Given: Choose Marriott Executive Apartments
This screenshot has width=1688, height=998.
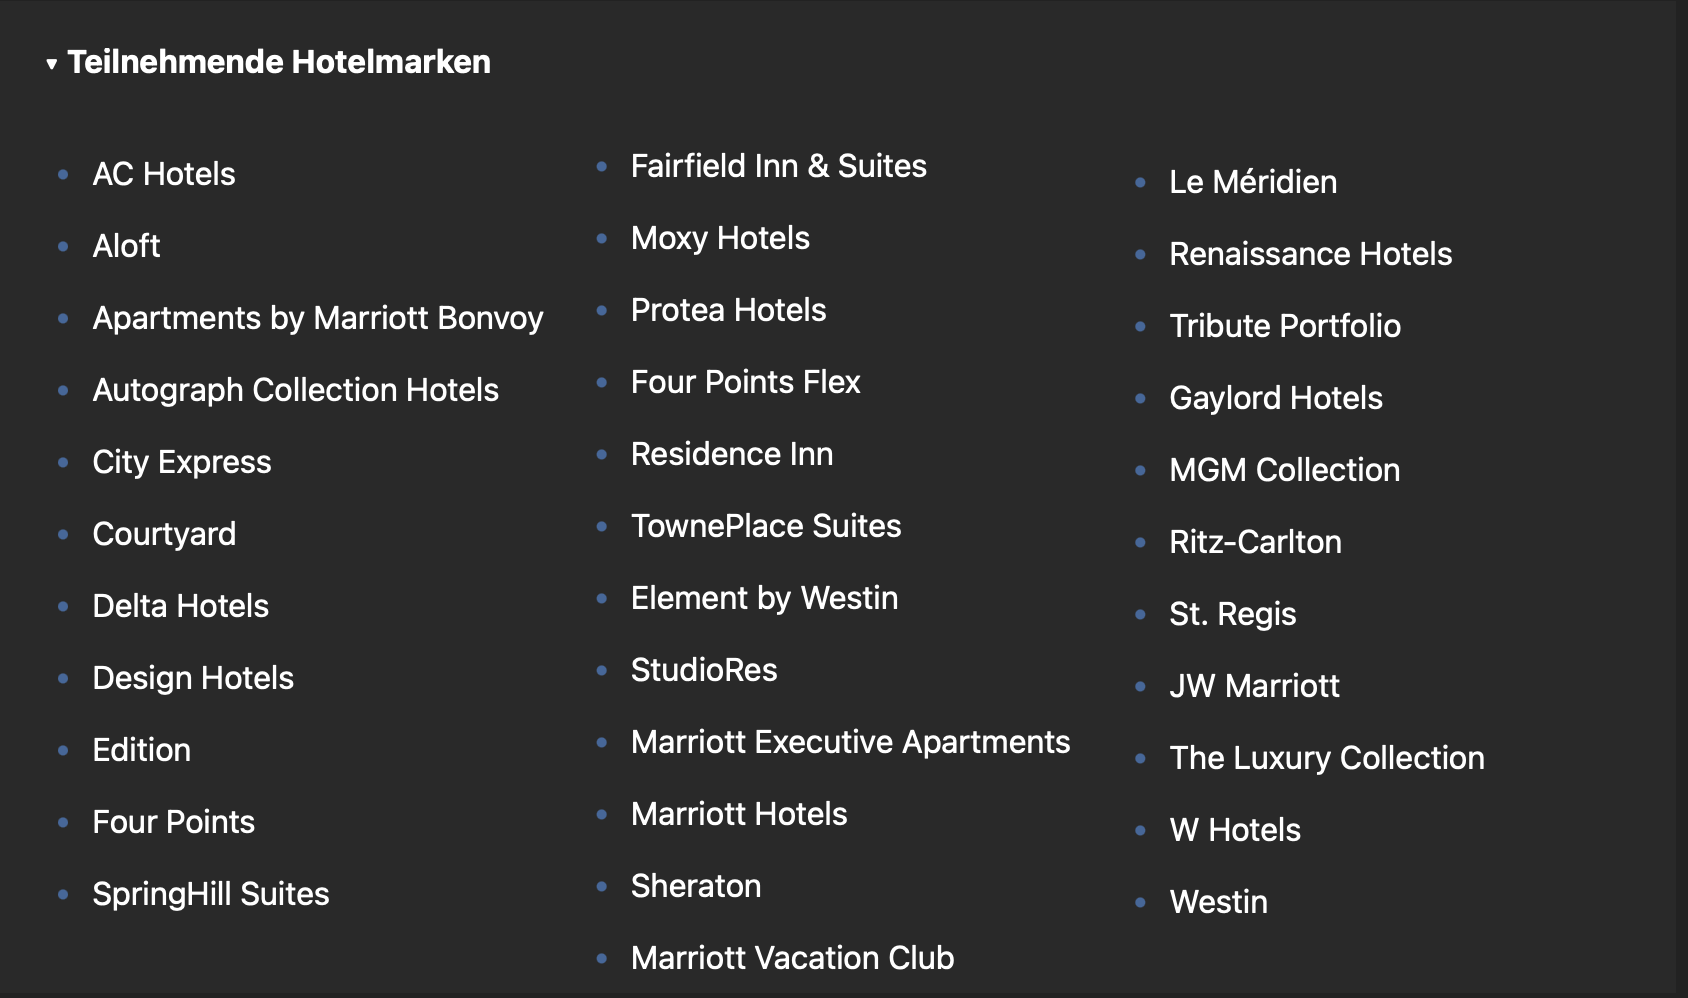Looking at the screenshot, I should click(x=850, y=742).
